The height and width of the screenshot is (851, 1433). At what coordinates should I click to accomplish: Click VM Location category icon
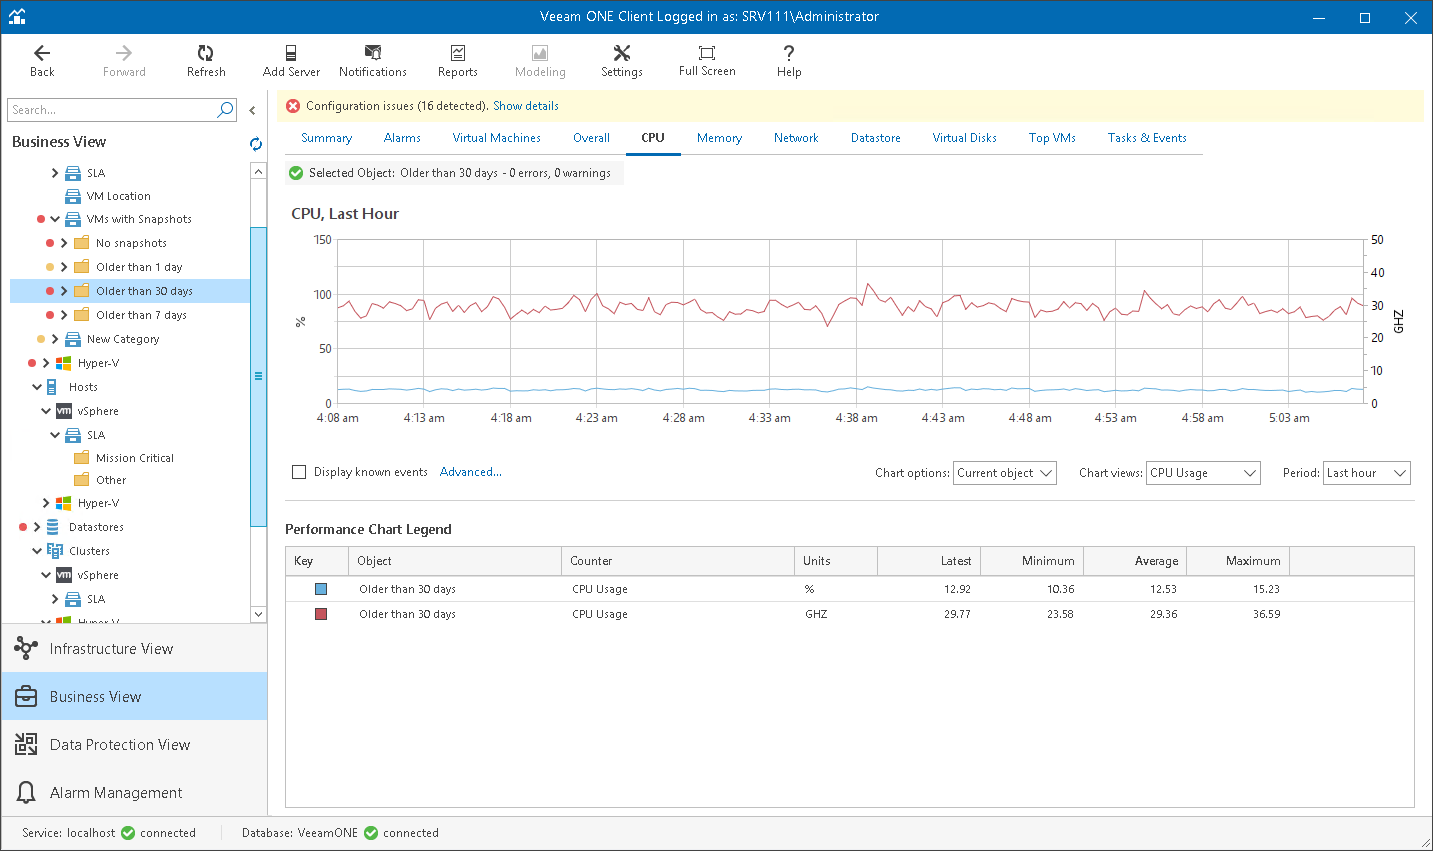point(73,196)
